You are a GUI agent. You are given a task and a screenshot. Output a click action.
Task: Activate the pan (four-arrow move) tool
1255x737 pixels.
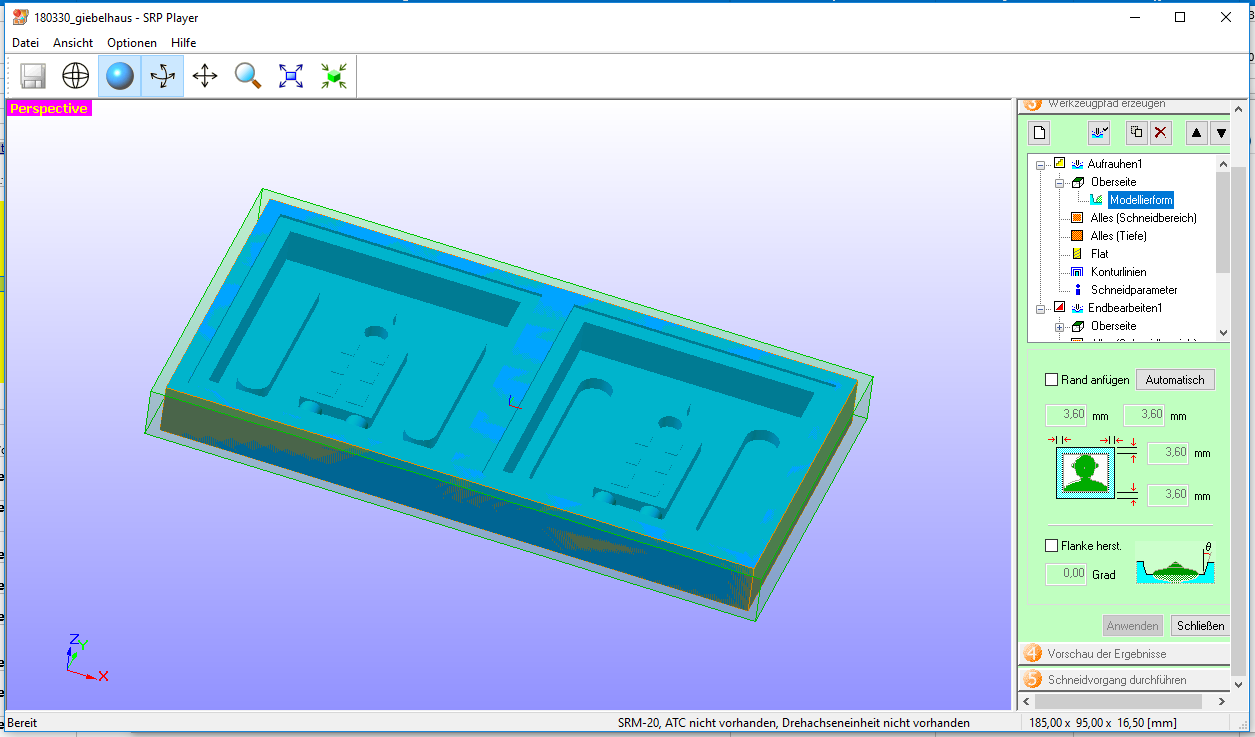[205, 76]
